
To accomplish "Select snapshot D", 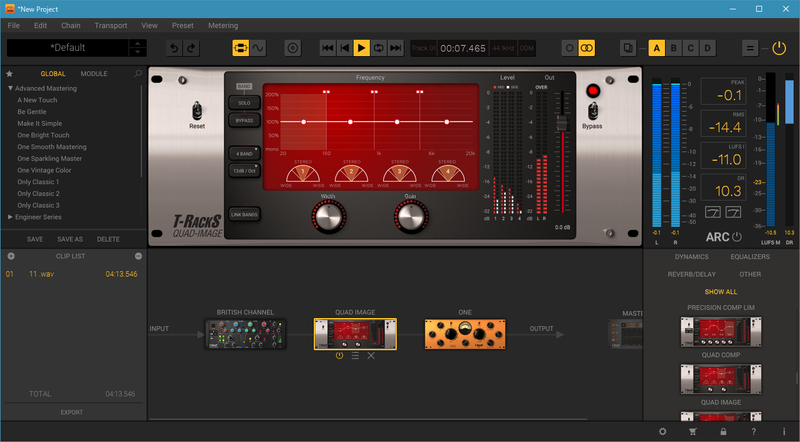I will point(707,48).
